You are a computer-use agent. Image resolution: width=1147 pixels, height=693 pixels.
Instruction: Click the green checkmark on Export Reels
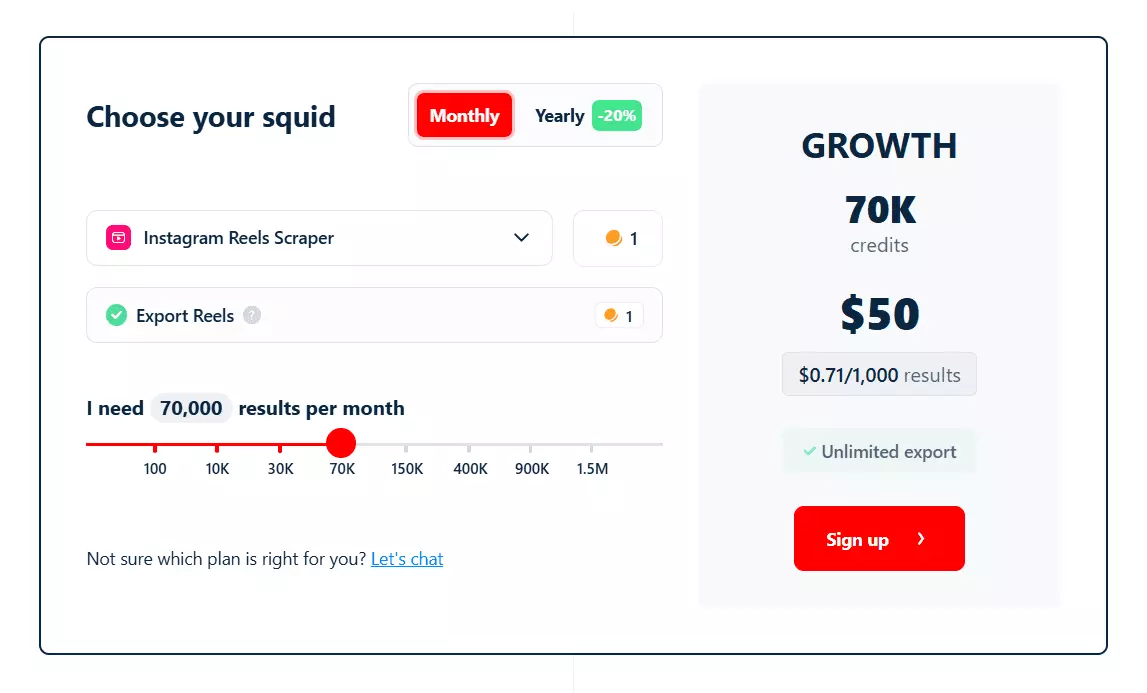click(116, 315)
